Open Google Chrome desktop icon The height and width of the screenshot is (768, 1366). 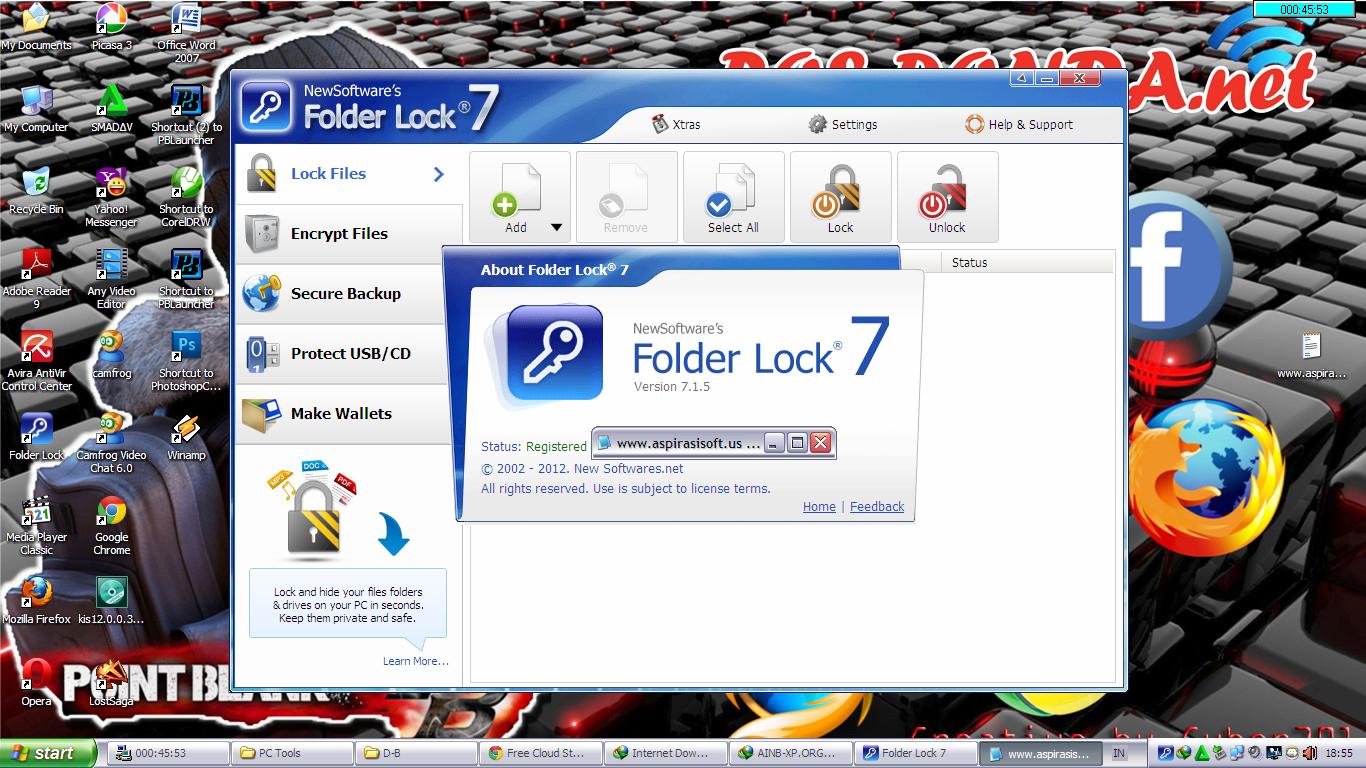pyautogui.click(x=111, y=525)
